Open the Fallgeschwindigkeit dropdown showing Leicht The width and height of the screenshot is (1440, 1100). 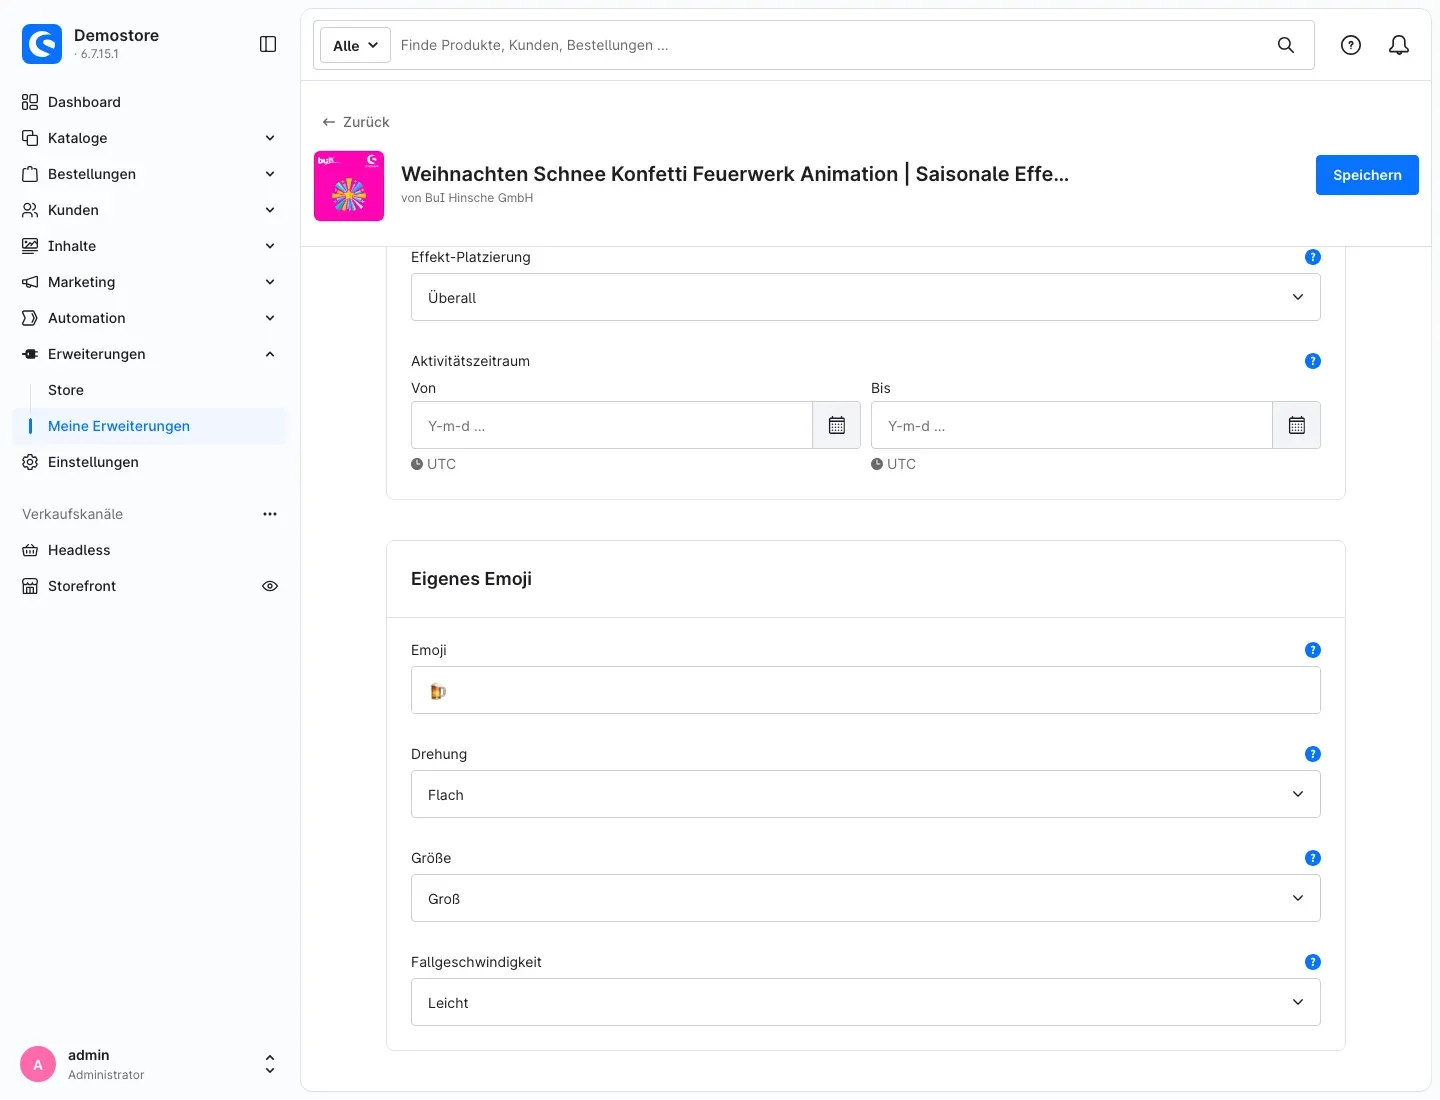866,1002
